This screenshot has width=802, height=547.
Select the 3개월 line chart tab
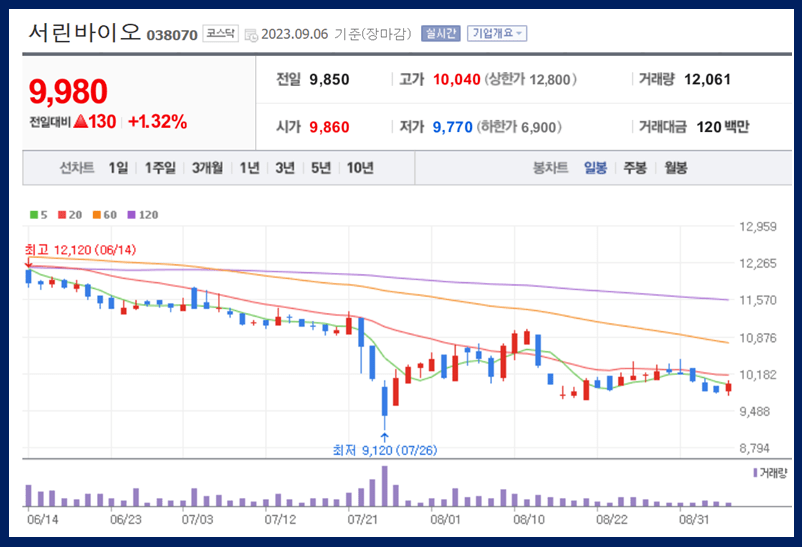[208, 168]
